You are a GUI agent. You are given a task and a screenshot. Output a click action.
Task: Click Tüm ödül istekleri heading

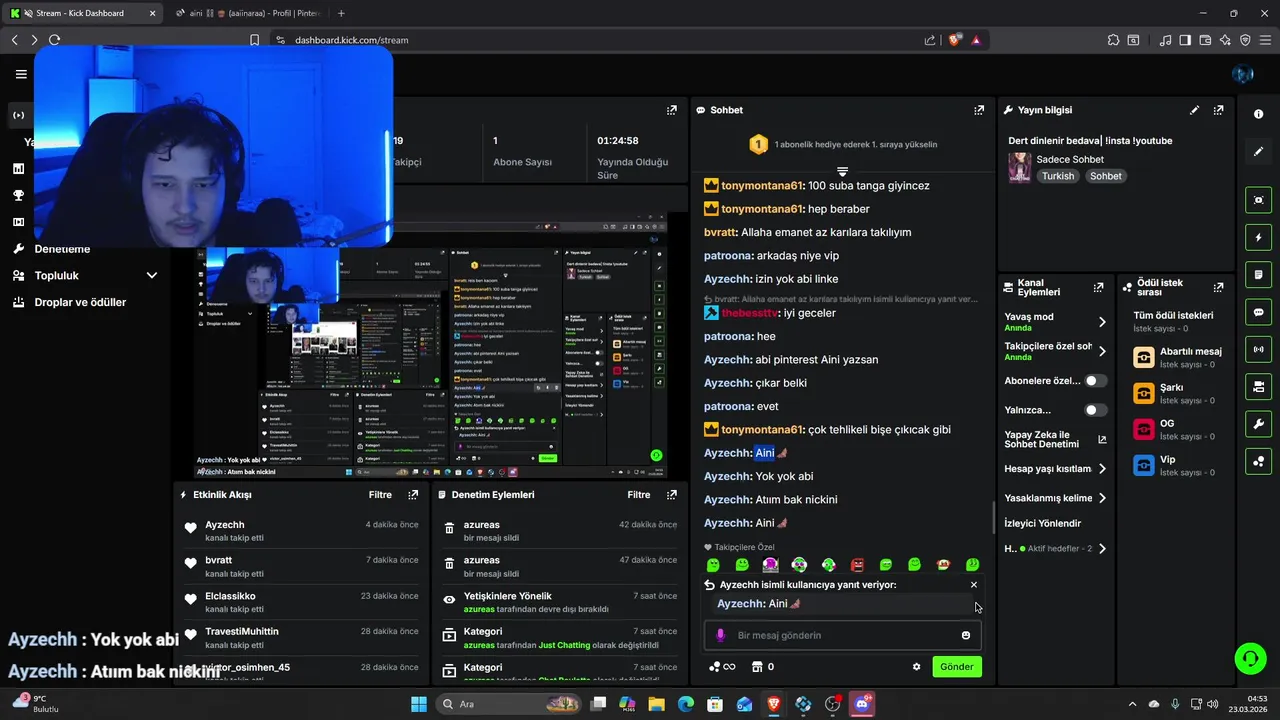[1173, 315]
